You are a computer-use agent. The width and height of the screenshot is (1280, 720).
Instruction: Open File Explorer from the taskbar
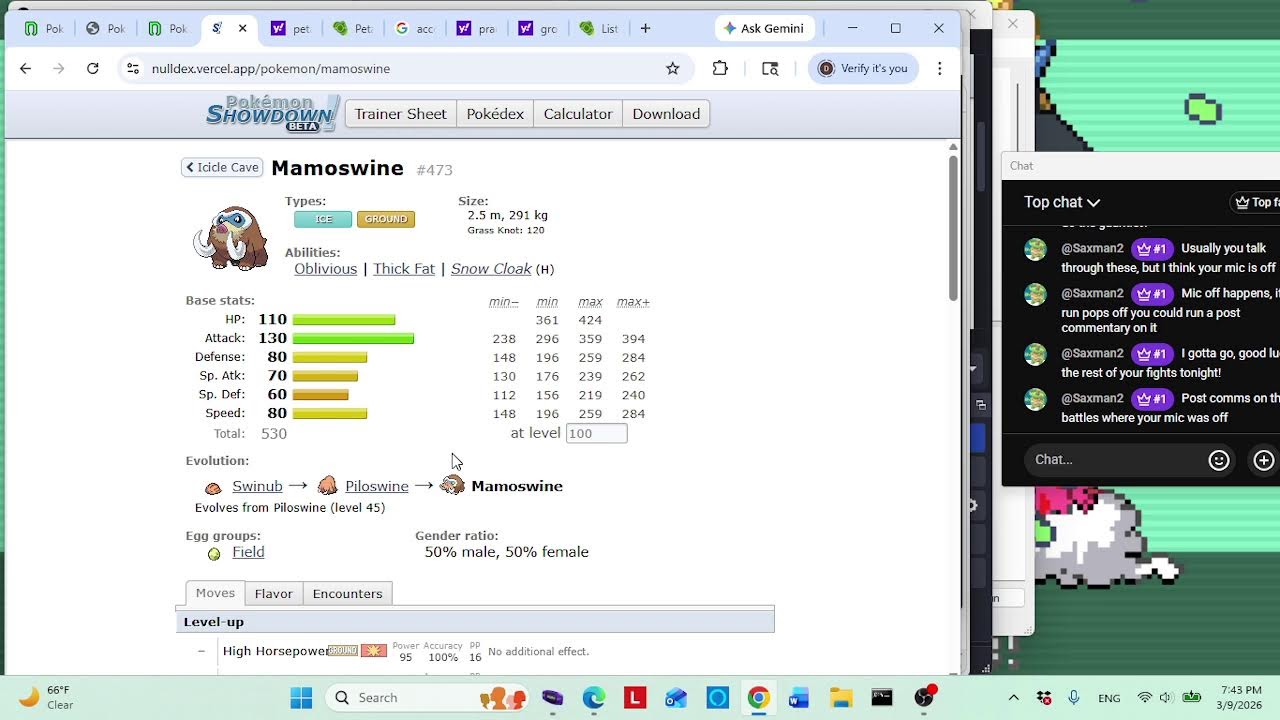840,697
